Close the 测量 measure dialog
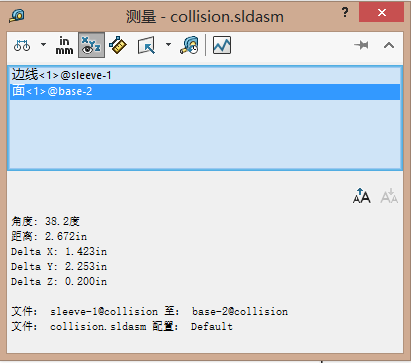Viewport: 411px width, 363px height. click(x=381, y=12)
